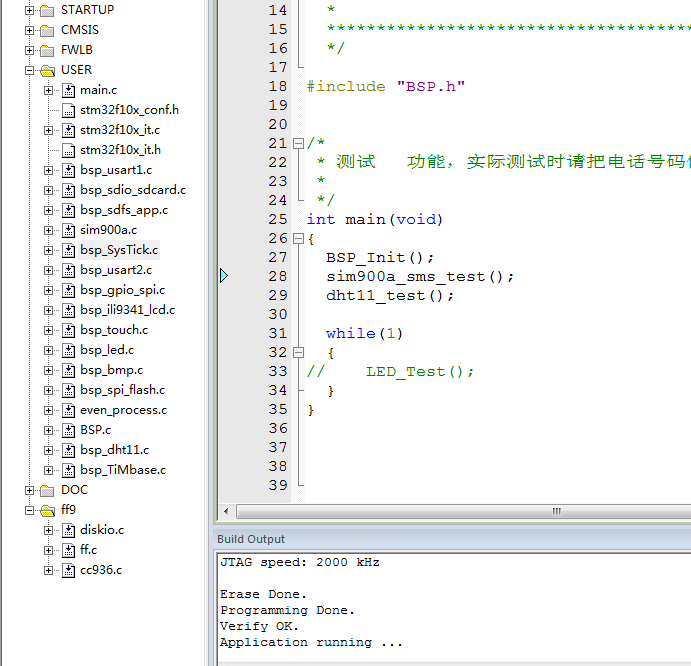Expand the FWLB folder node

[x=29, y=50]
